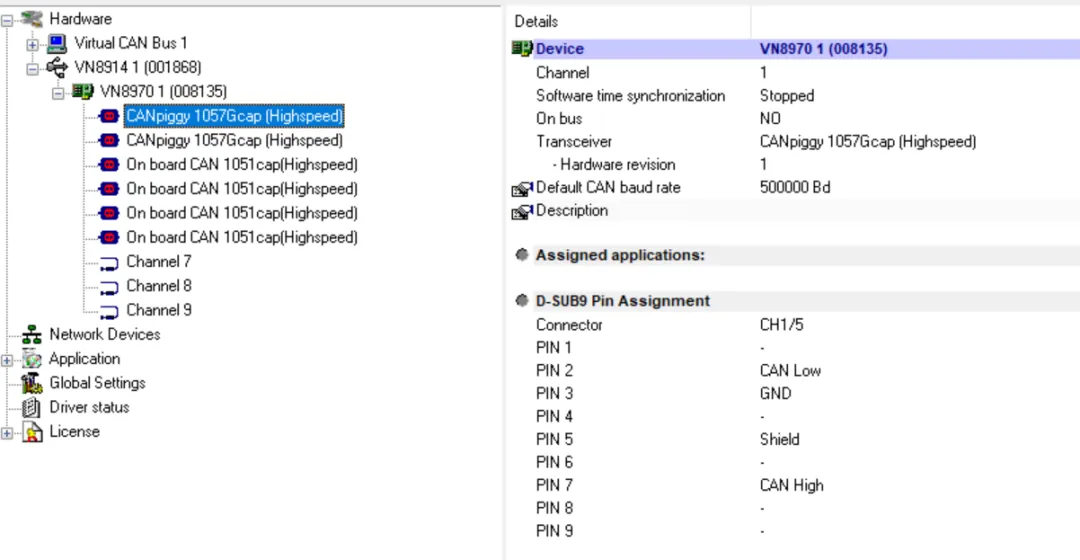Click the GND value for PIN 3

click(x=776, y=393)
